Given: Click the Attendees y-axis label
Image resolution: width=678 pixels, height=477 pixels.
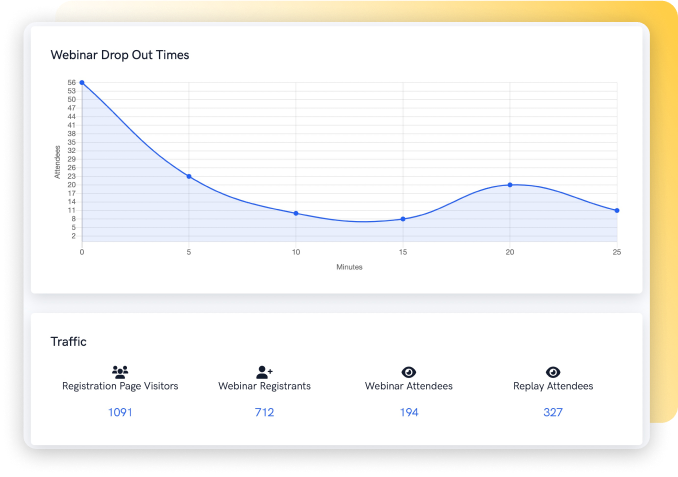Looking at the screenshot, I should (57, 162).
